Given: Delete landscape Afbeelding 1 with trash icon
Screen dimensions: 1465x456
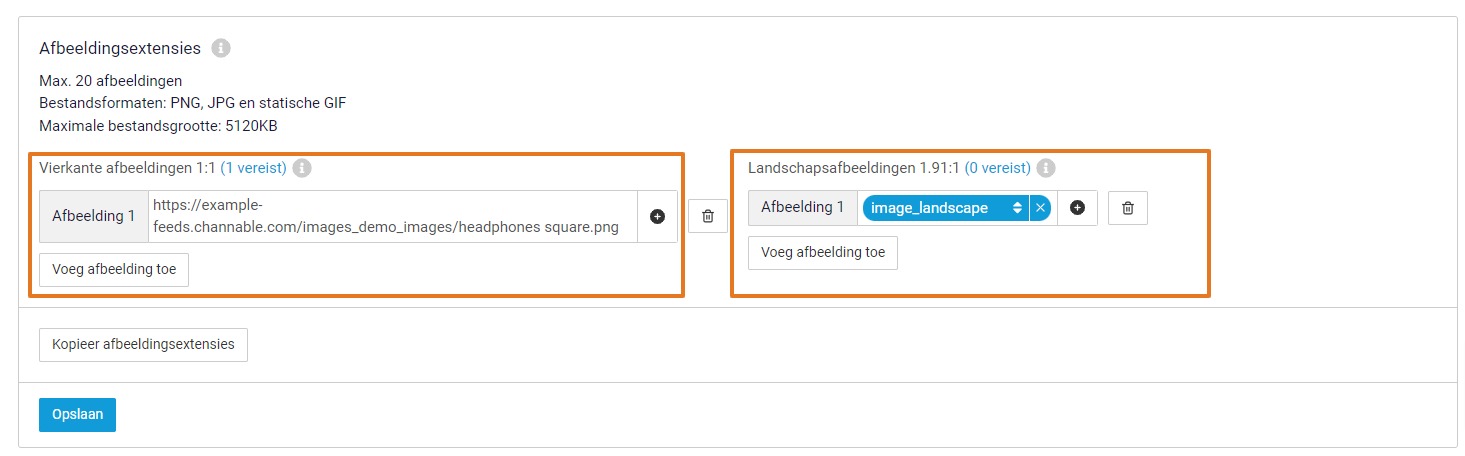Looking at the screenshot, I should click(x=1128, y=208).
